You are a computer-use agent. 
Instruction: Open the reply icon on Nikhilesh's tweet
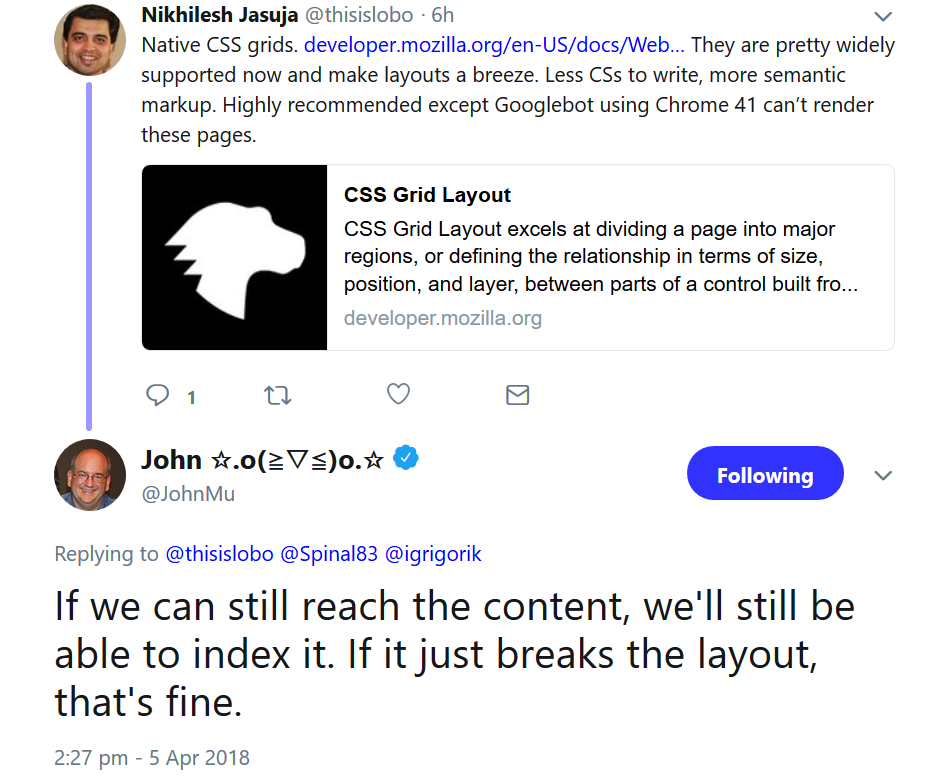point(157,394)
